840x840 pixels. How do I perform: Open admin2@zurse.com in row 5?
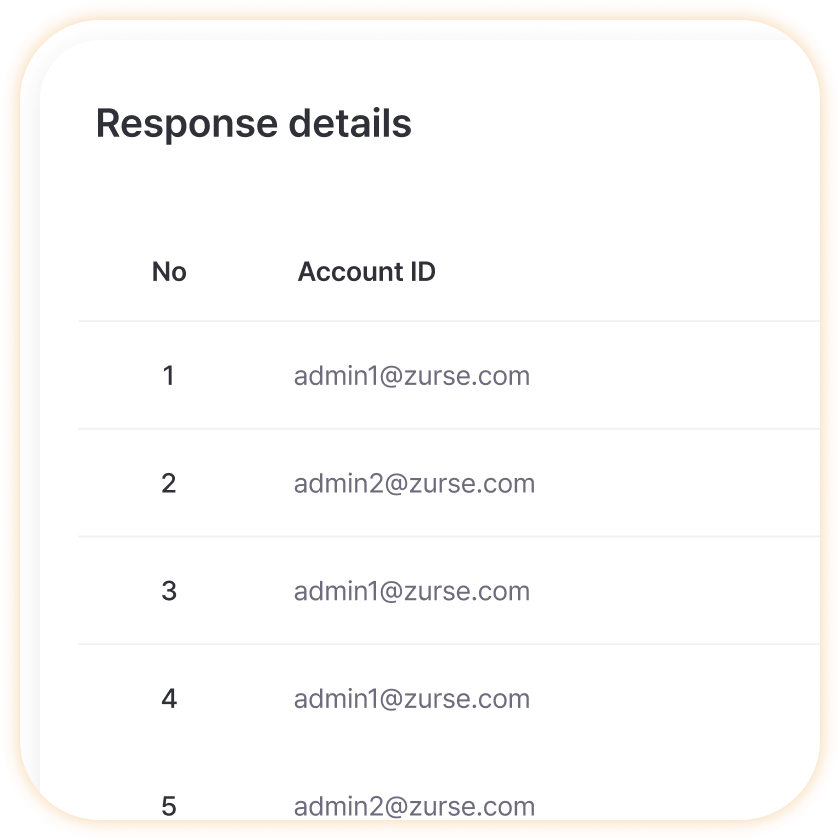(x=414, y=806)
